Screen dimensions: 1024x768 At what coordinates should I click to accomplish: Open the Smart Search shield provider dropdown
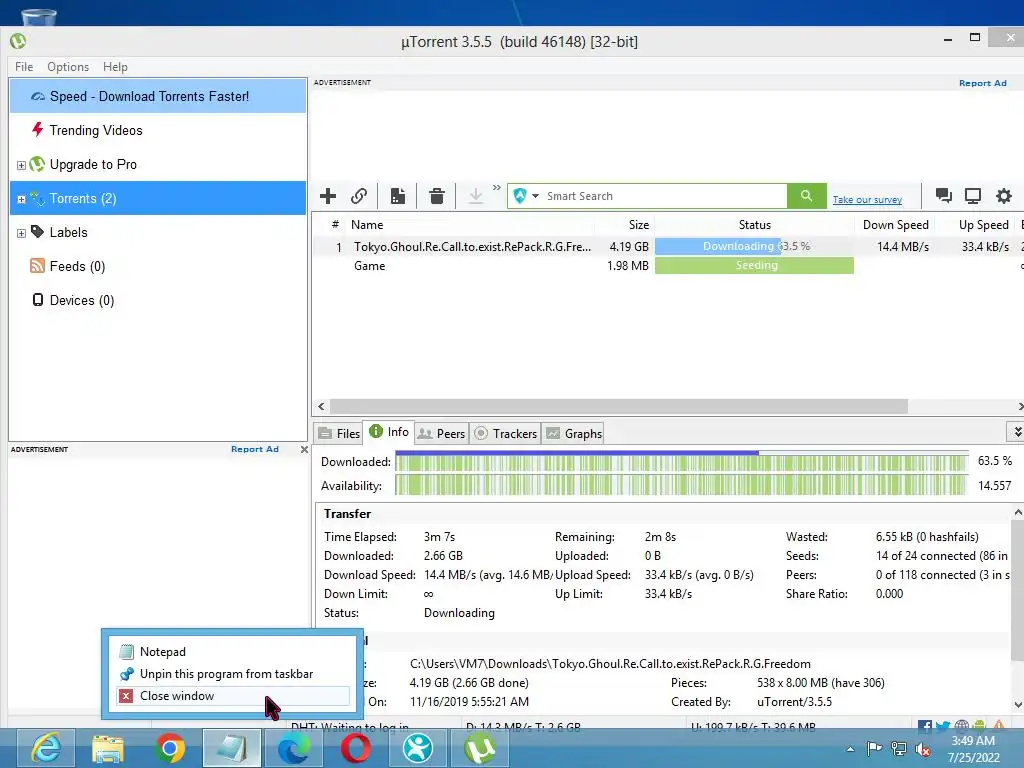[x=526, y=196]
